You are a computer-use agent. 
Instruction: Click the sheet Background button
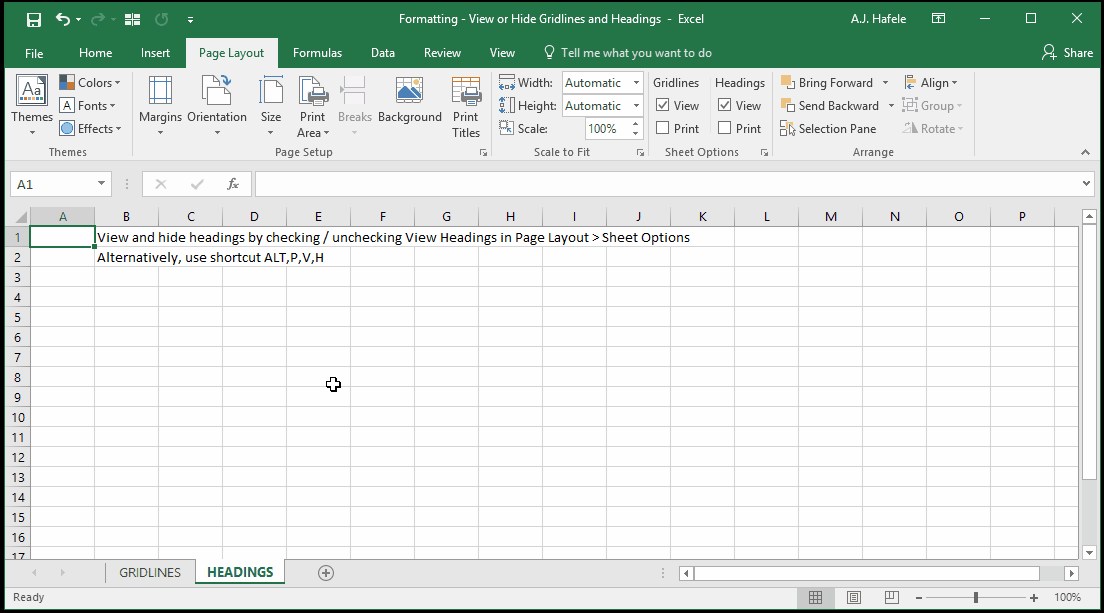pyautogui.click(x=410, y=101)
